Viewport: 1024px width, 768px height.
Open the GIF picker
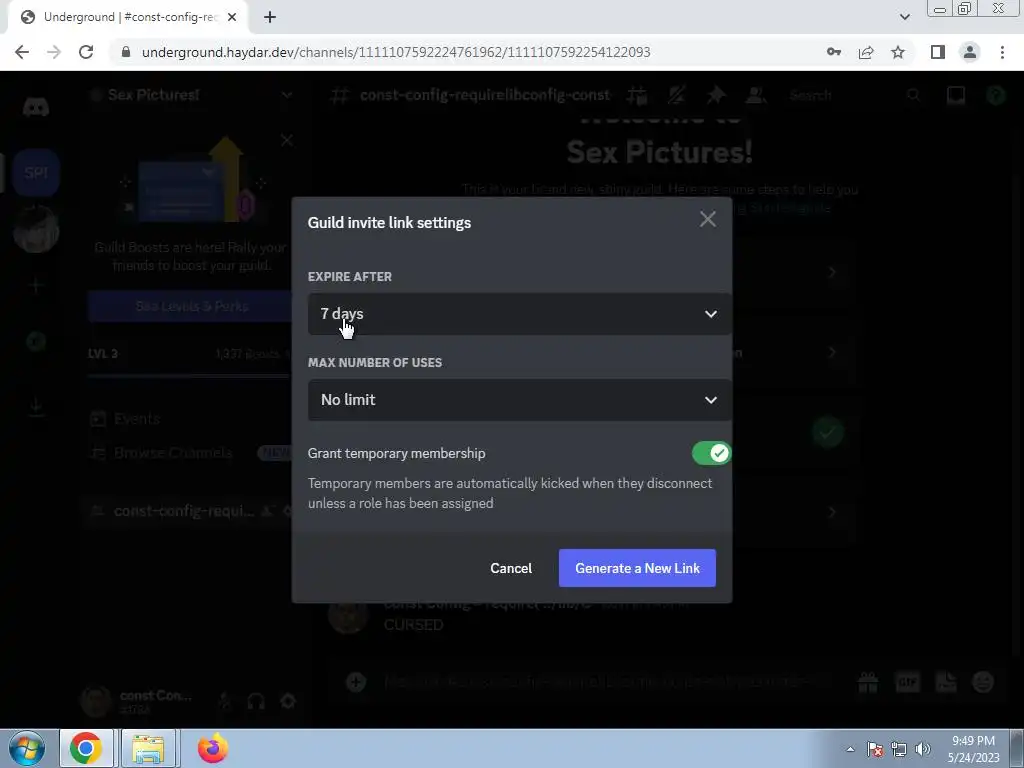(x=907, y=682)
